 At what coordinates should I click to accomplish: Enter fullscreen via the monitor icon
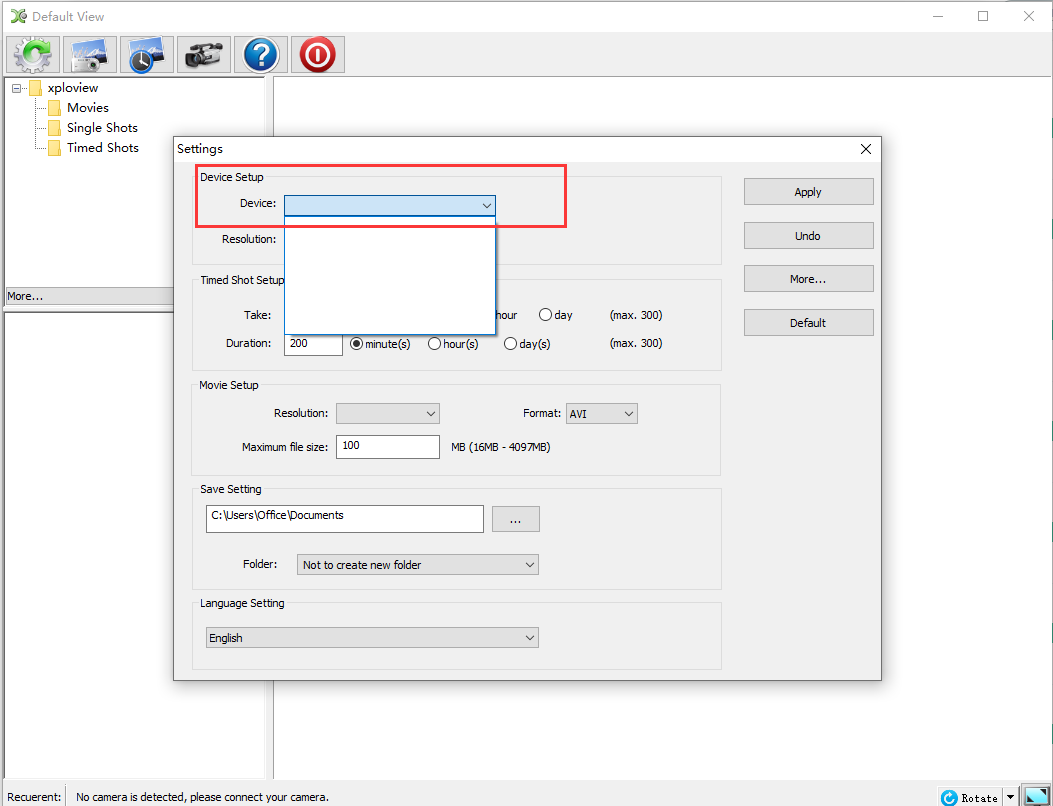click(x=1035, y=795)
